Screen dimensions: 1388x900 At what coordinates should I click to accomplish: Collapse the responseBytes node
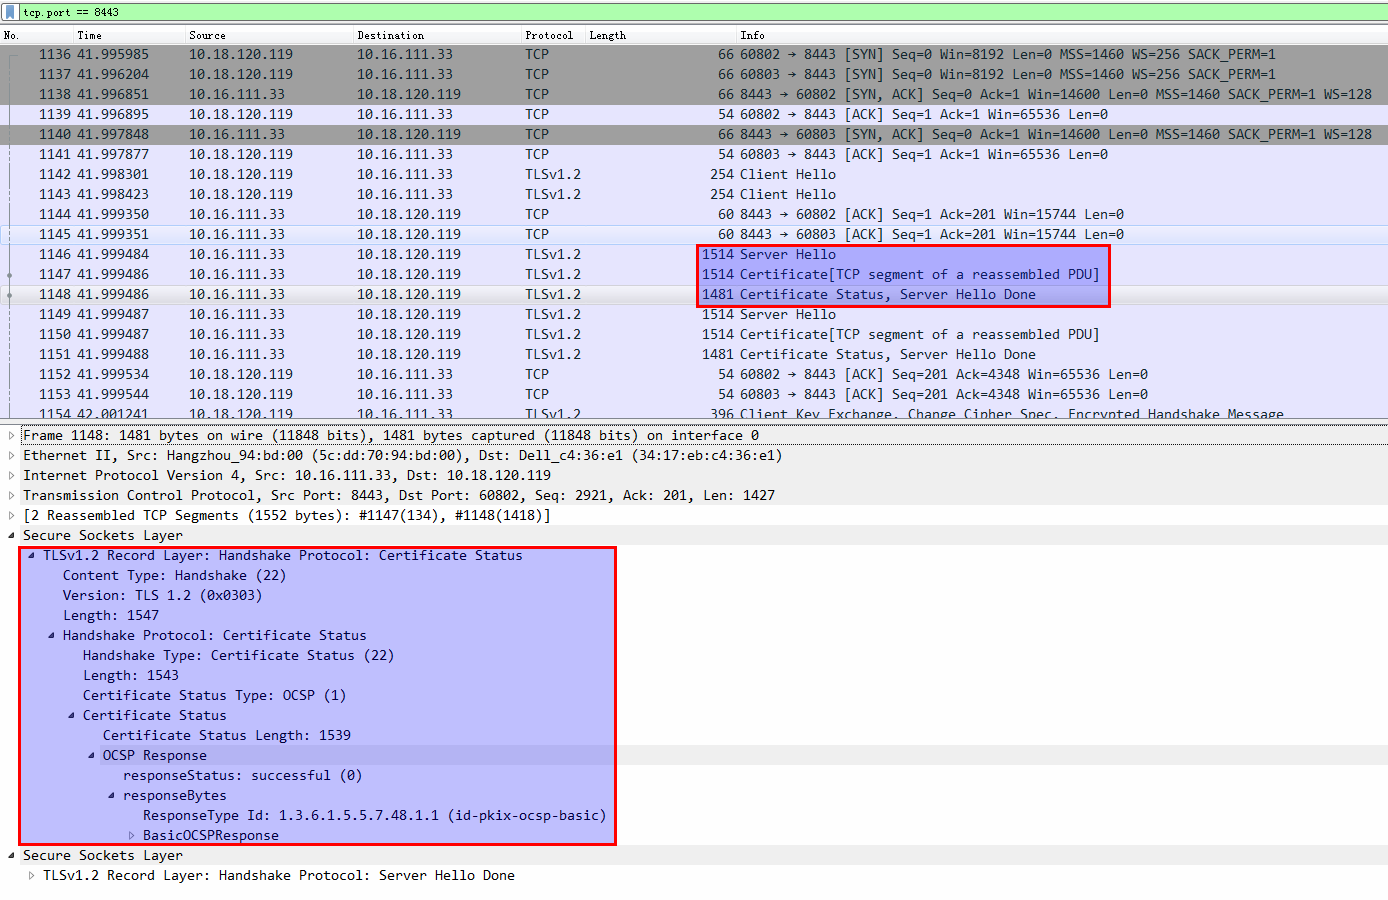pyautogui.click(x=111, y=795)
